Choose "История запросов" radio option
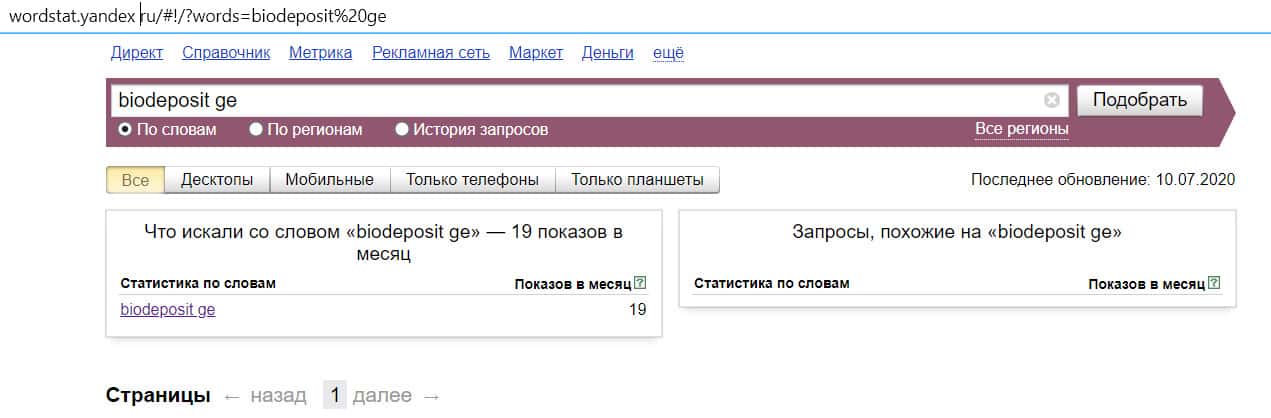This screenshot has height=418, width=1271. click(x=402, y=129)
